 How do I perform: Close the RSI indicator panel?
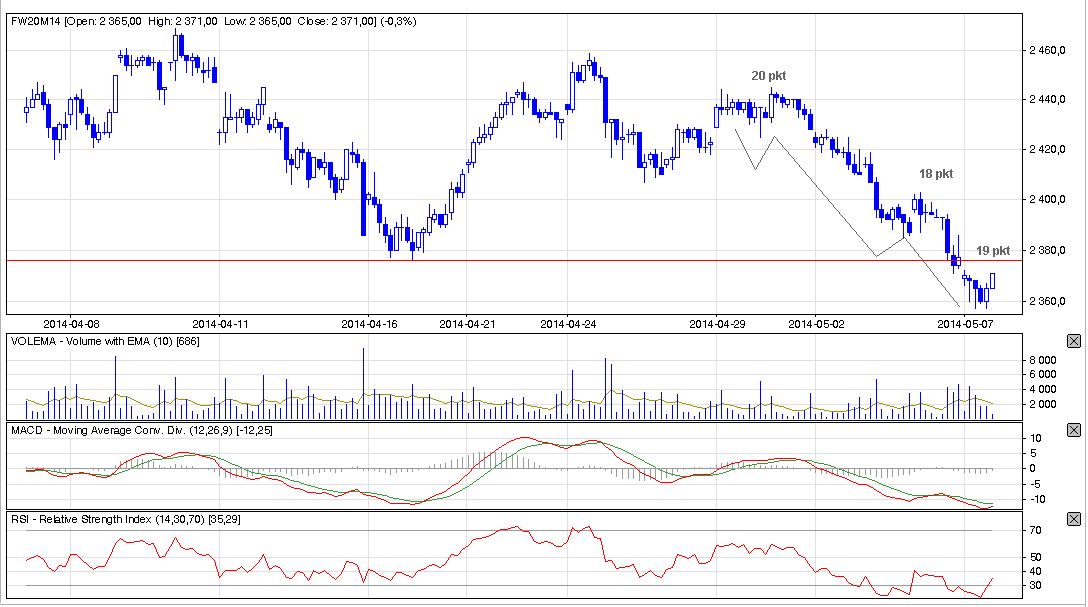pyautogui.click(x=1074, y=519)
